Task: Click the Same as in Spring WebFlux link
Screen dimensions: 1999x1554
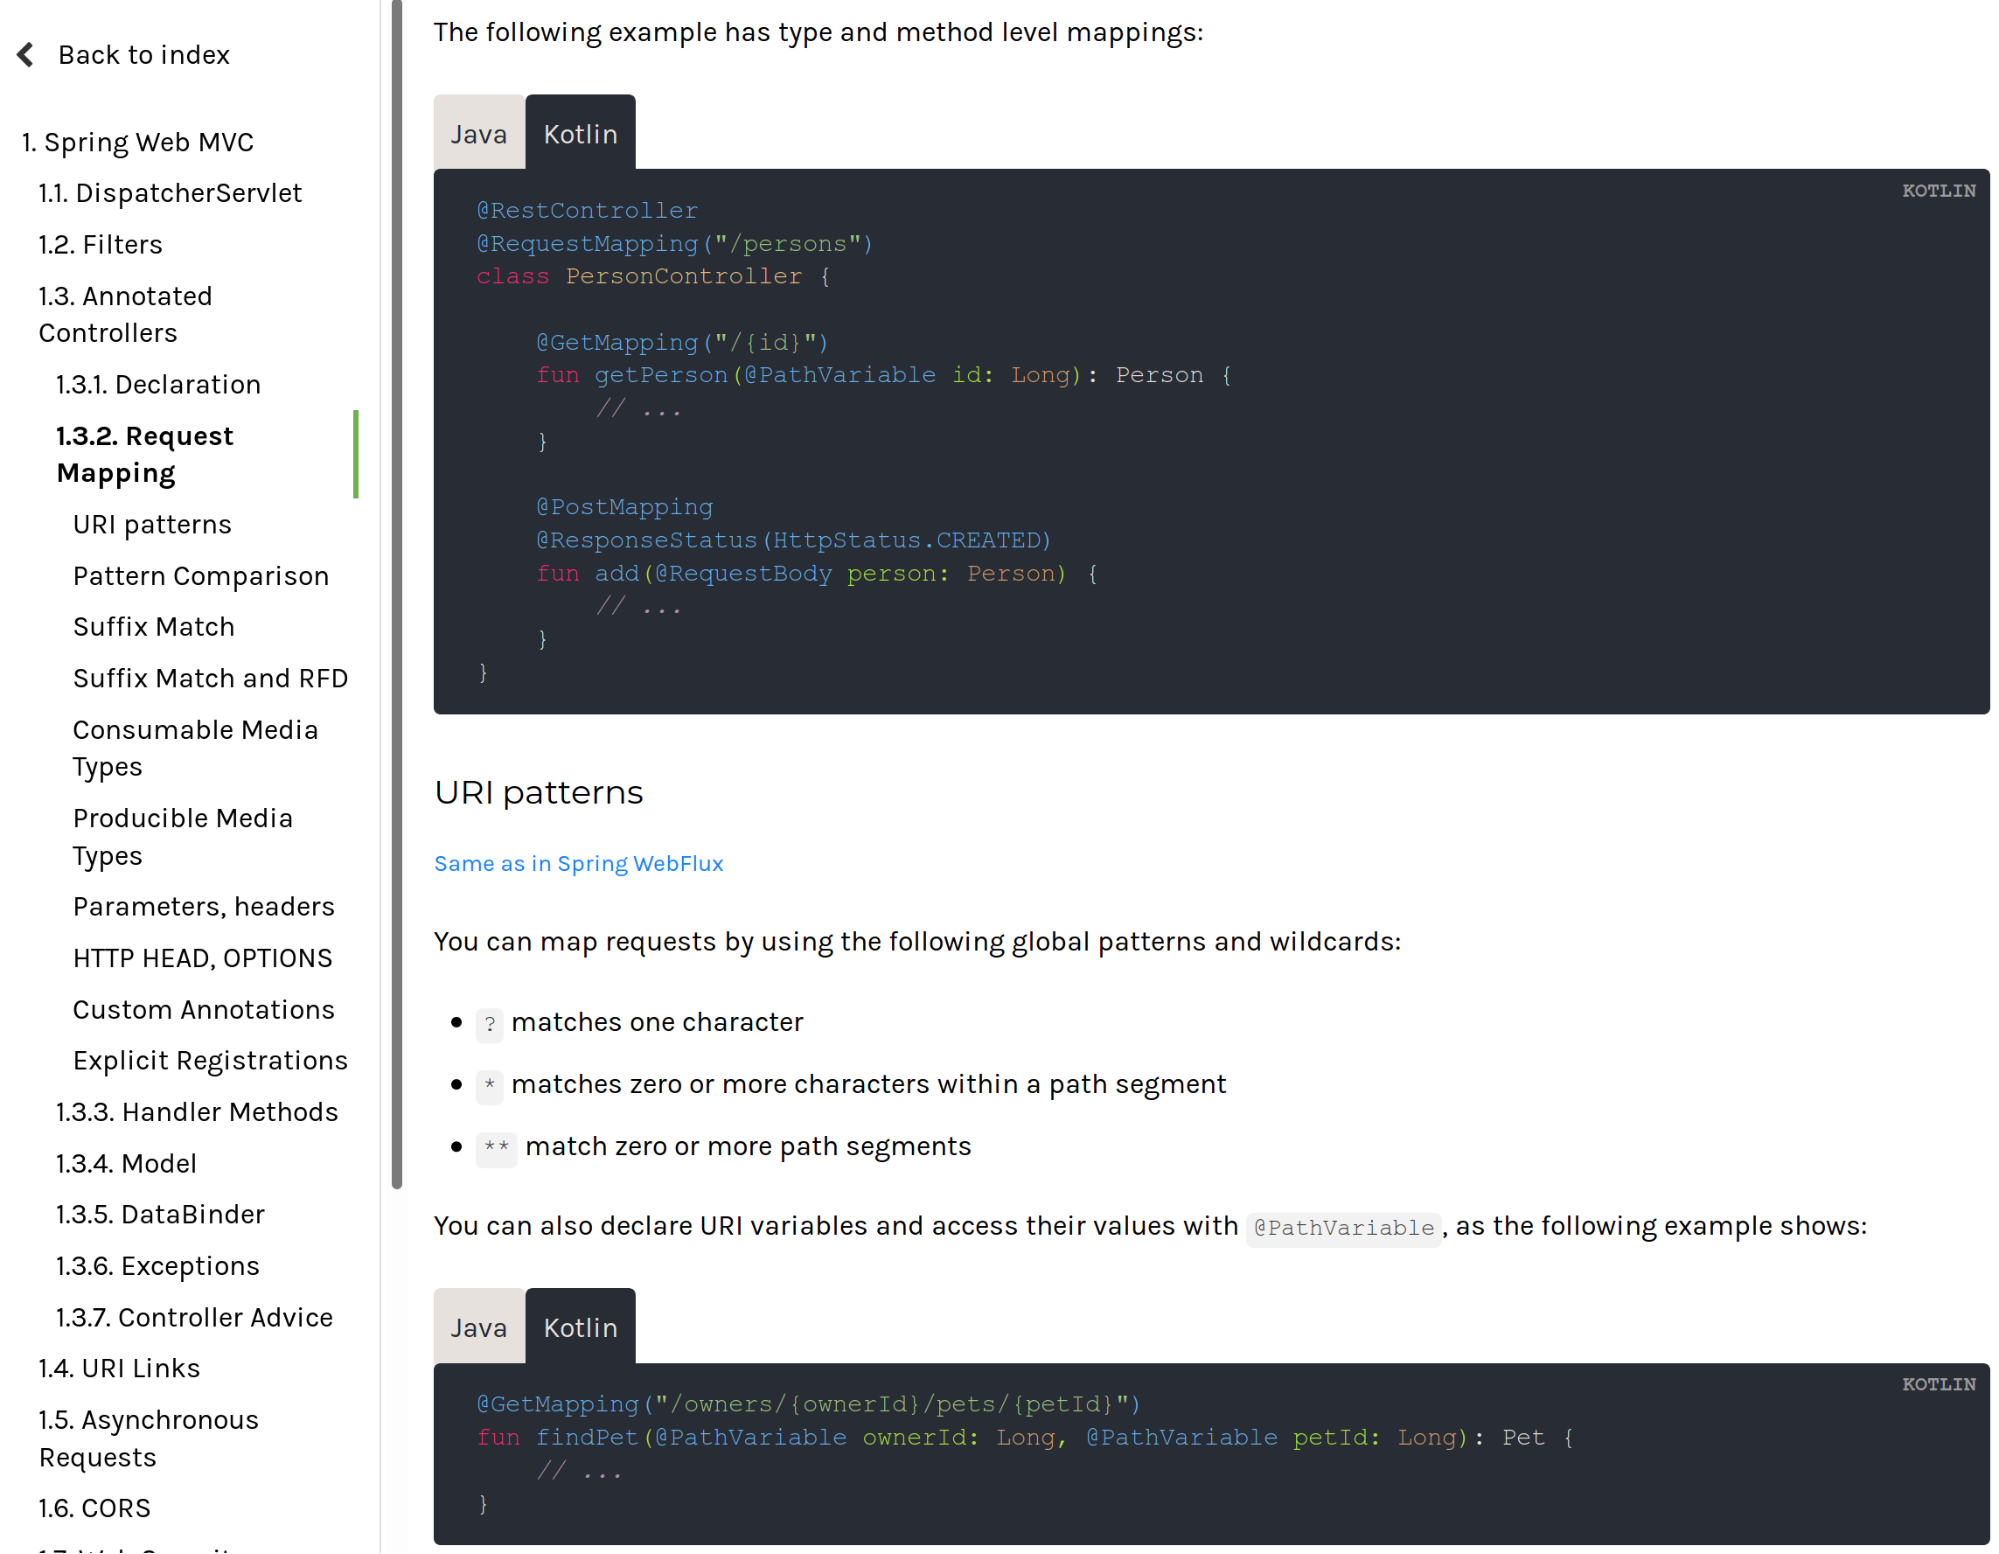Action: coord(578,861)
